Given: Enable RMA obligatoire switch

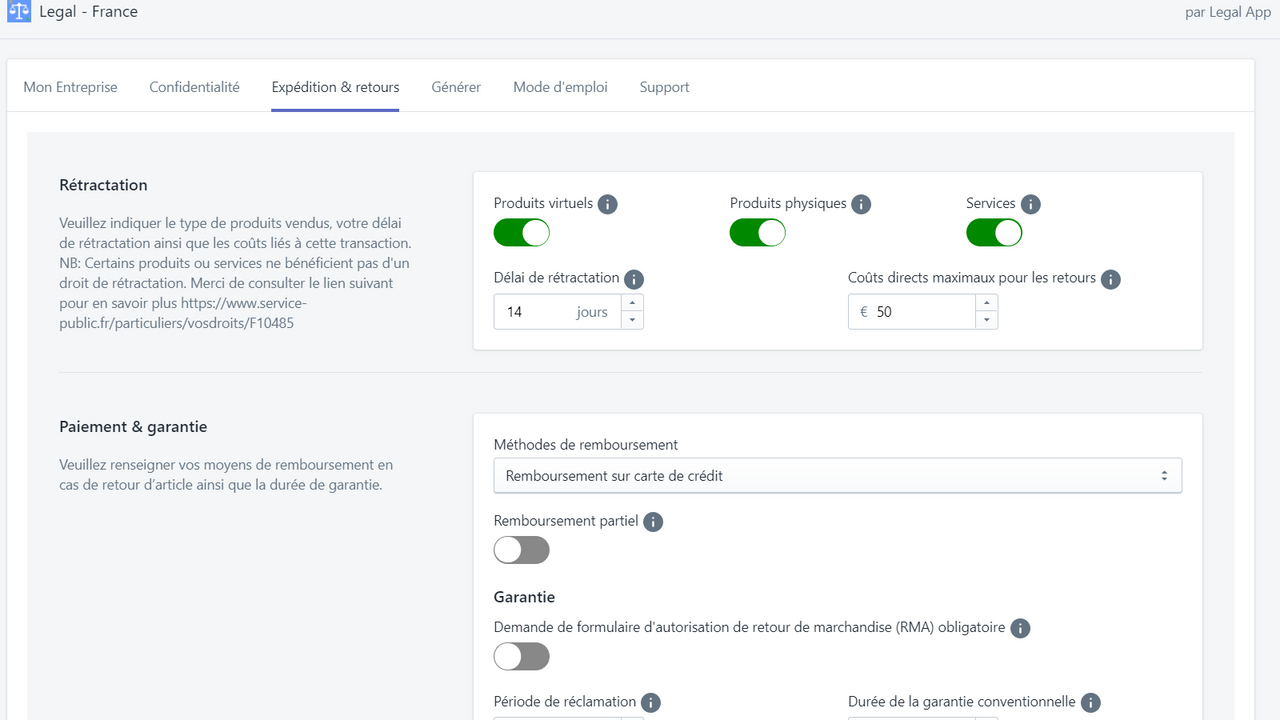Looking at the screenshot, I should [x=522, y=656].
